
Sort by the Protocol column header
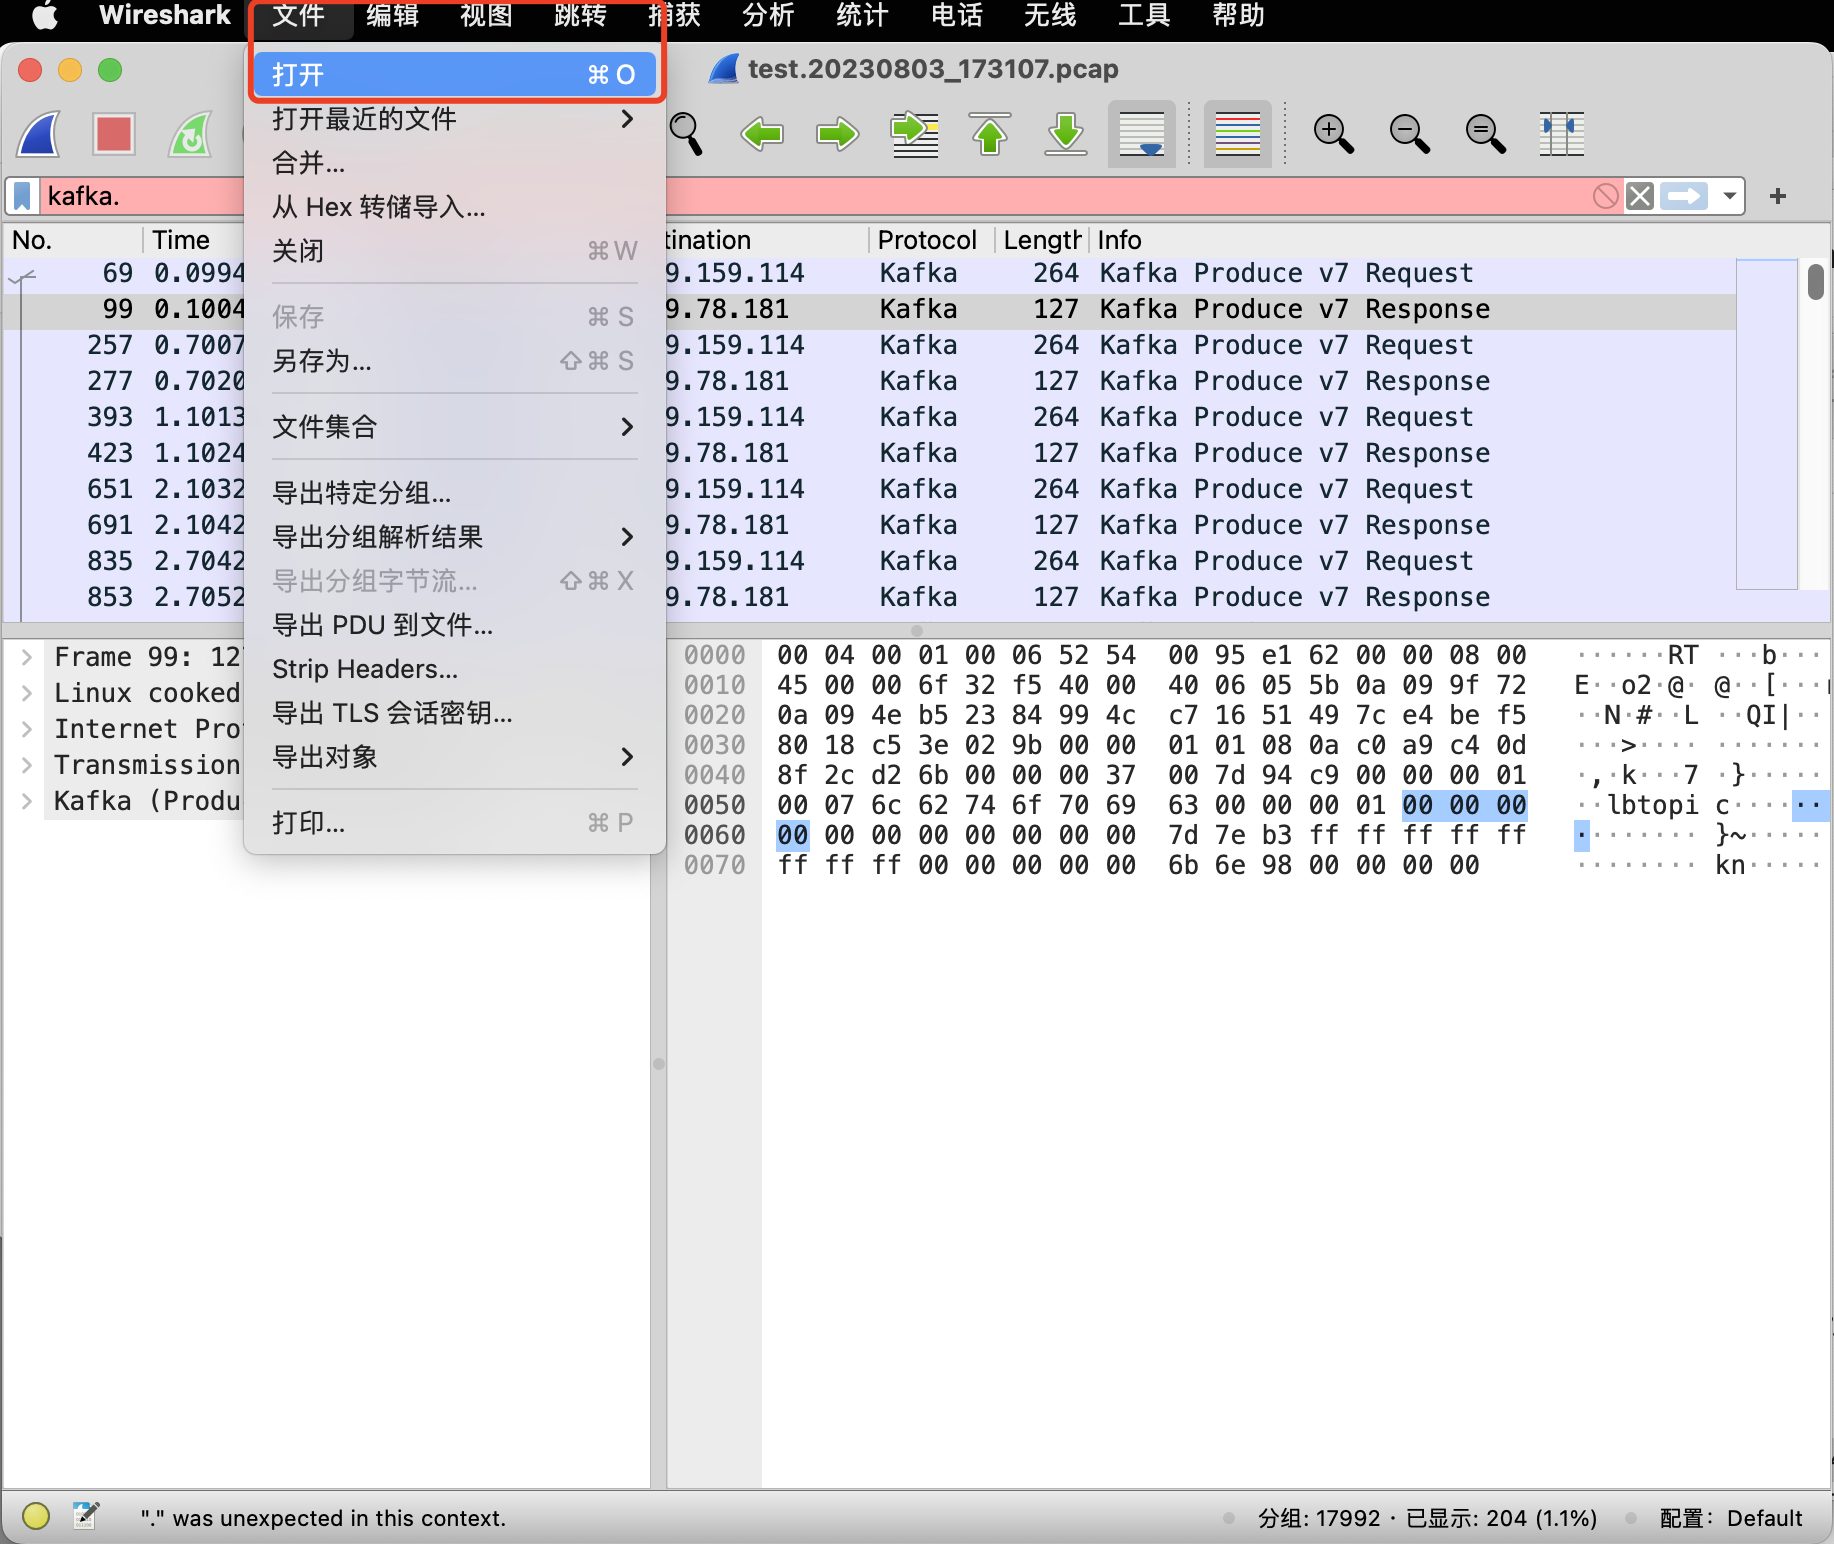tap(930, 240)
